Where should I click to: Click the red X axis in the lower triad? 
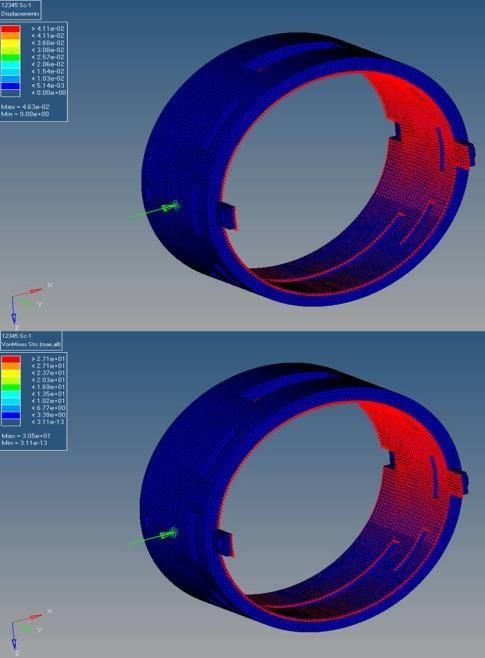click(x=29, y=618)
